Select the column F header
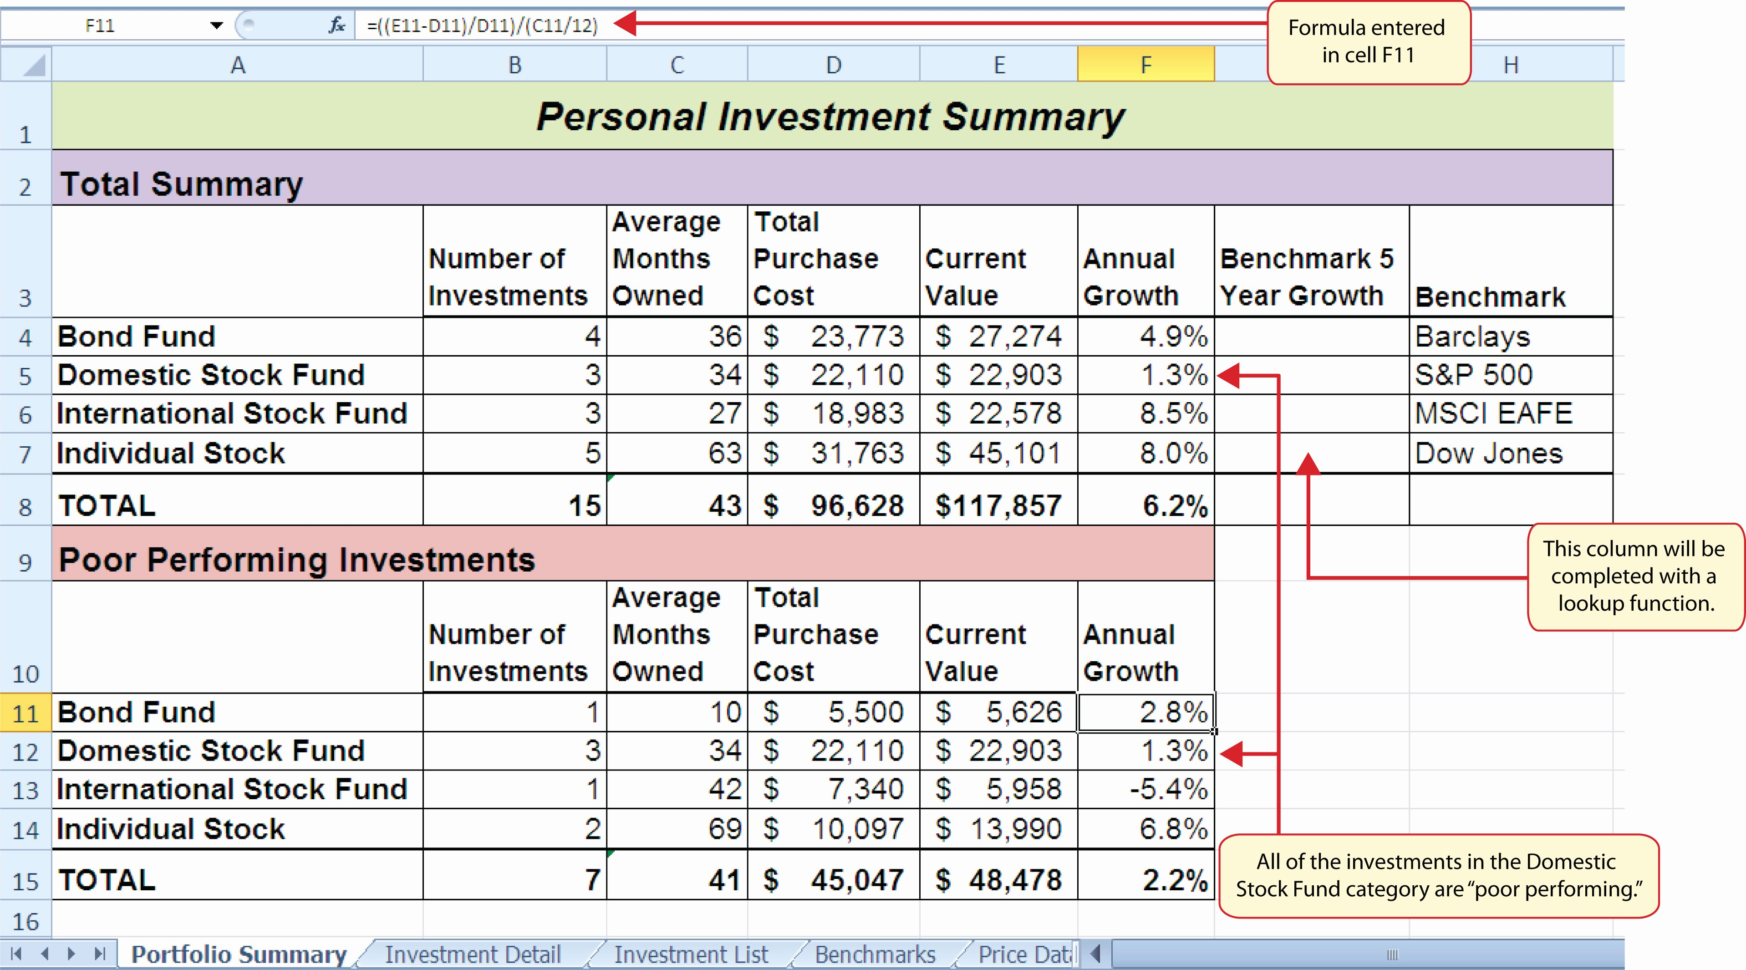The height and width of the screenshot is (970, 1746). 1145,63
